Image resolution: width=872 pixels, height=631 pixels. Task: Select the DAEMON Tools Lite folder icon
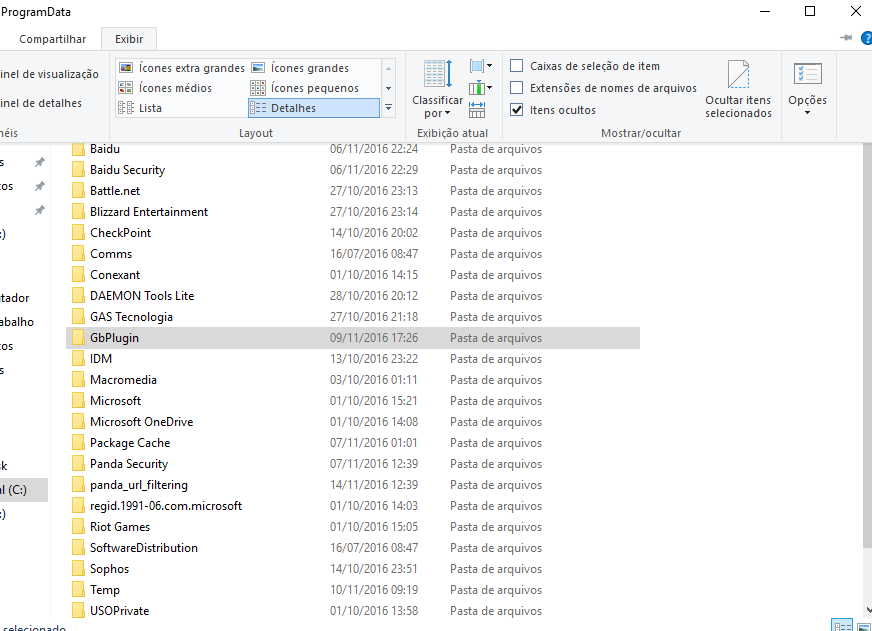pos(78,296)
